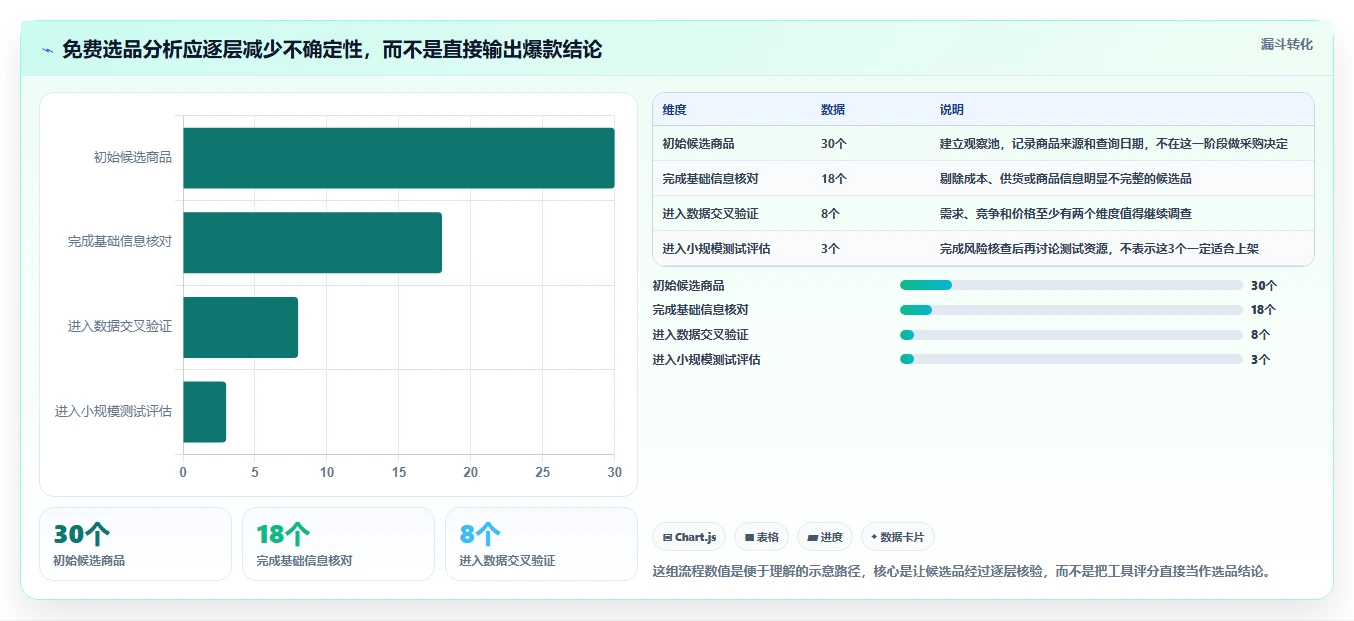Click the 漏斗转化 label in the header
This screenshot has width=1354, height=621.
(x=1286, y=44)
